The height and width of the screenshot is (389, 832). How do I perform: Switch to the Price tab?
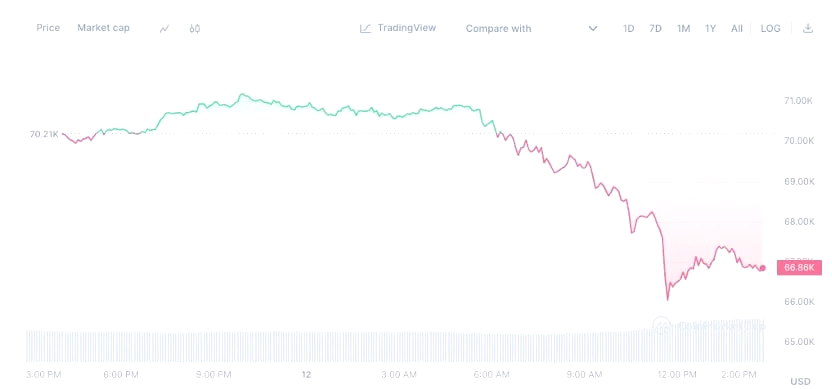48,28
